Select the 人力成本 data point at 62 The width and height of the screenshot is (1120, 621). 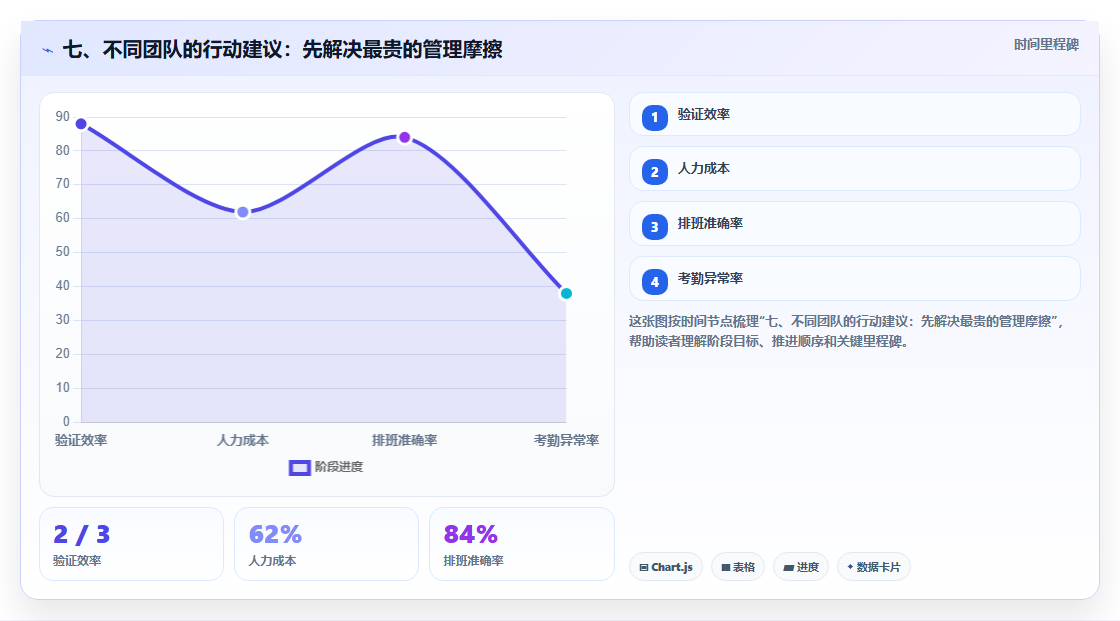[x=243, y=212]
